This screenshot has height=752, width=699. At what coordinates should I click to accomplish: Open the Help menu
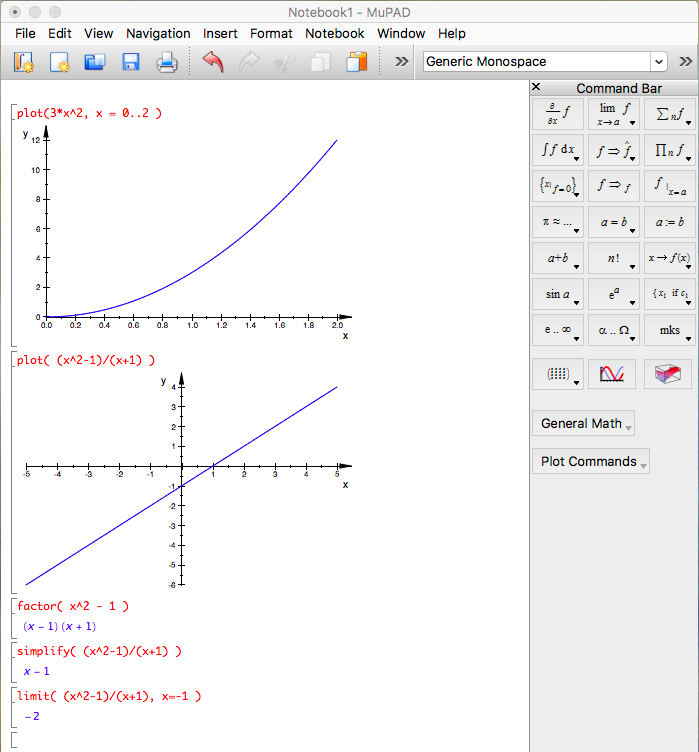tap(451, 34)
